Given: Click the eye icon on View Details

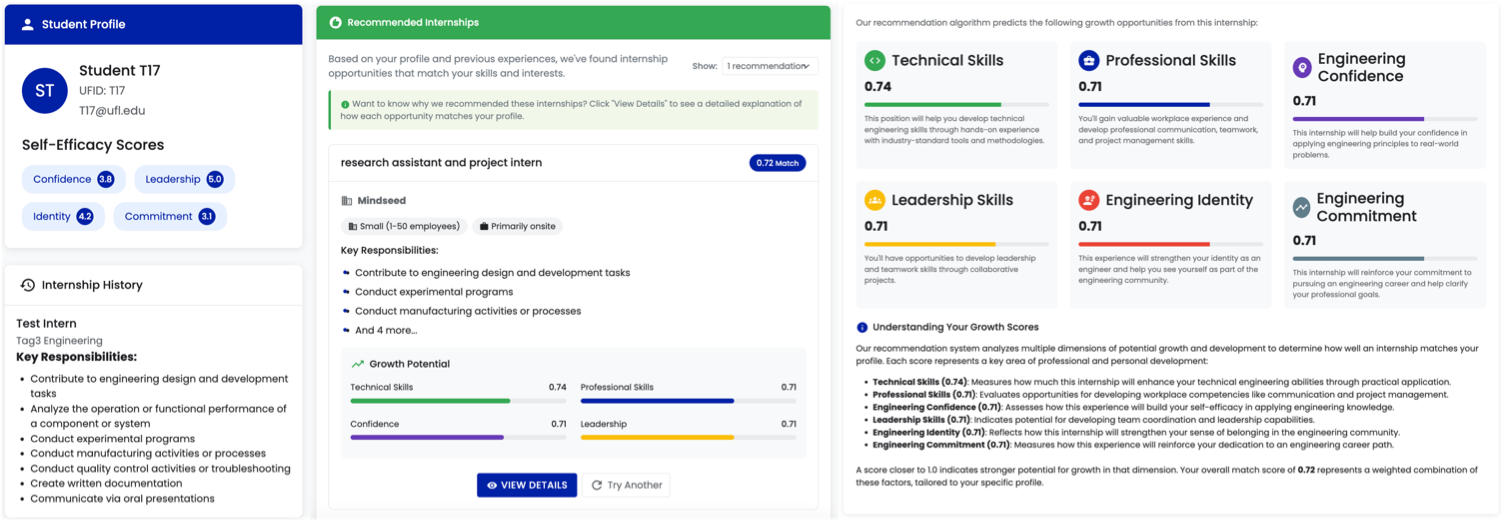Looking at the screenshot, I should click(491, 485).
